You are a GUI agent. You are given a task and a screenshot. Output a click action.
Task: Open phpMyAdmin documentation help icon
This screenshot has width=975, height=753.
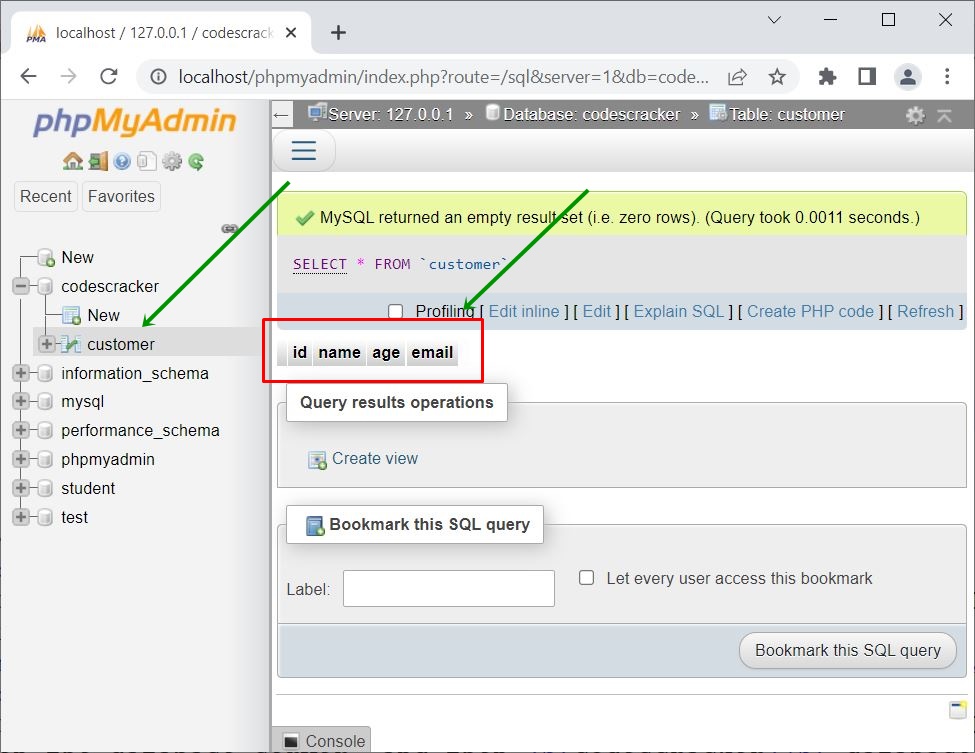click(x=122, y=161)
